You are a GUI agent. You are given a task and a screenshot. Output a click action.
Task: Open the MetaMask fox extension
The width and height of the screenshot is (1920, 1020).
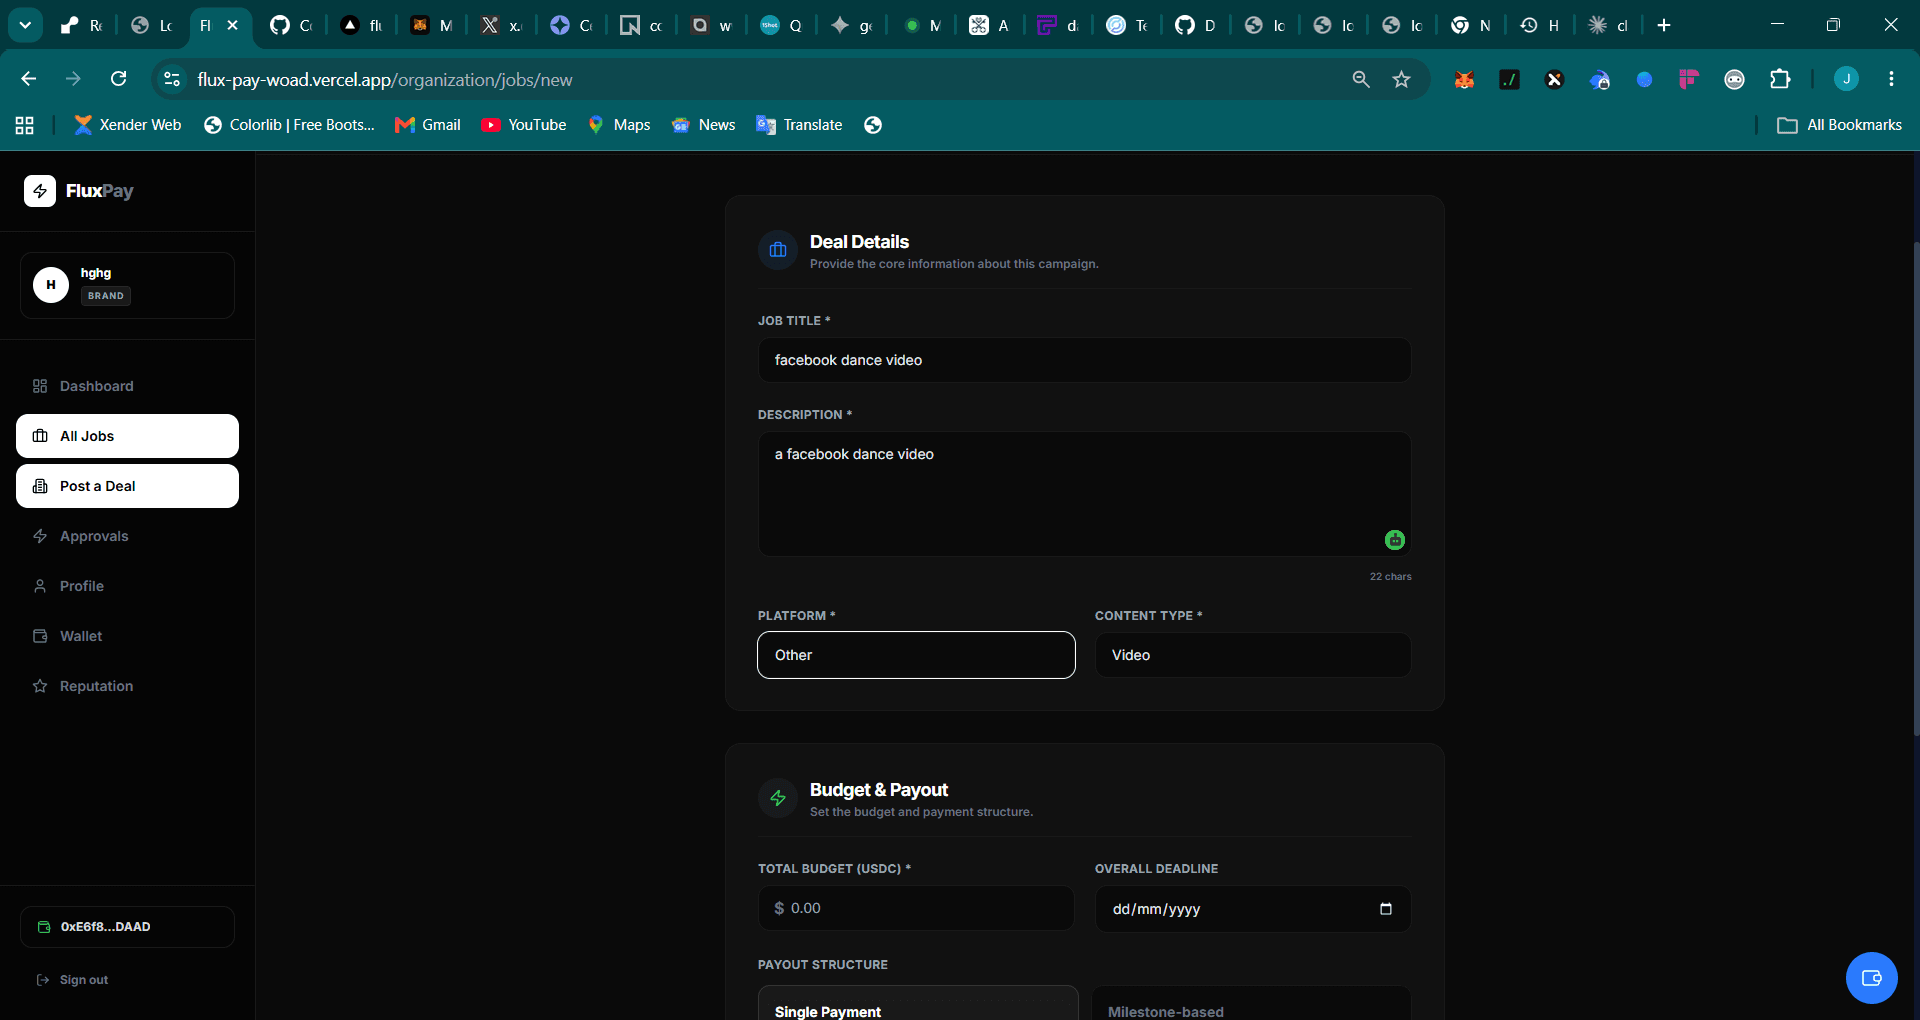click(1464, 79)
